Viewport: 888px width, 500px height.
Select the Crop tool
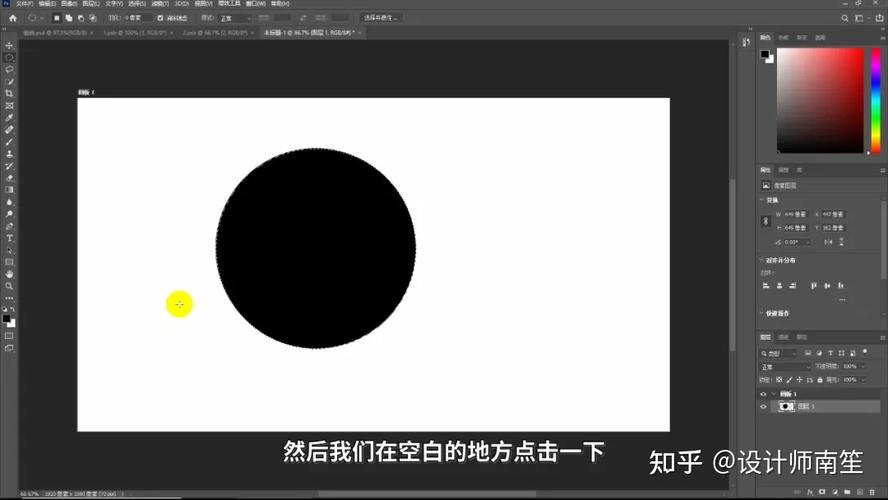[9, 93]
